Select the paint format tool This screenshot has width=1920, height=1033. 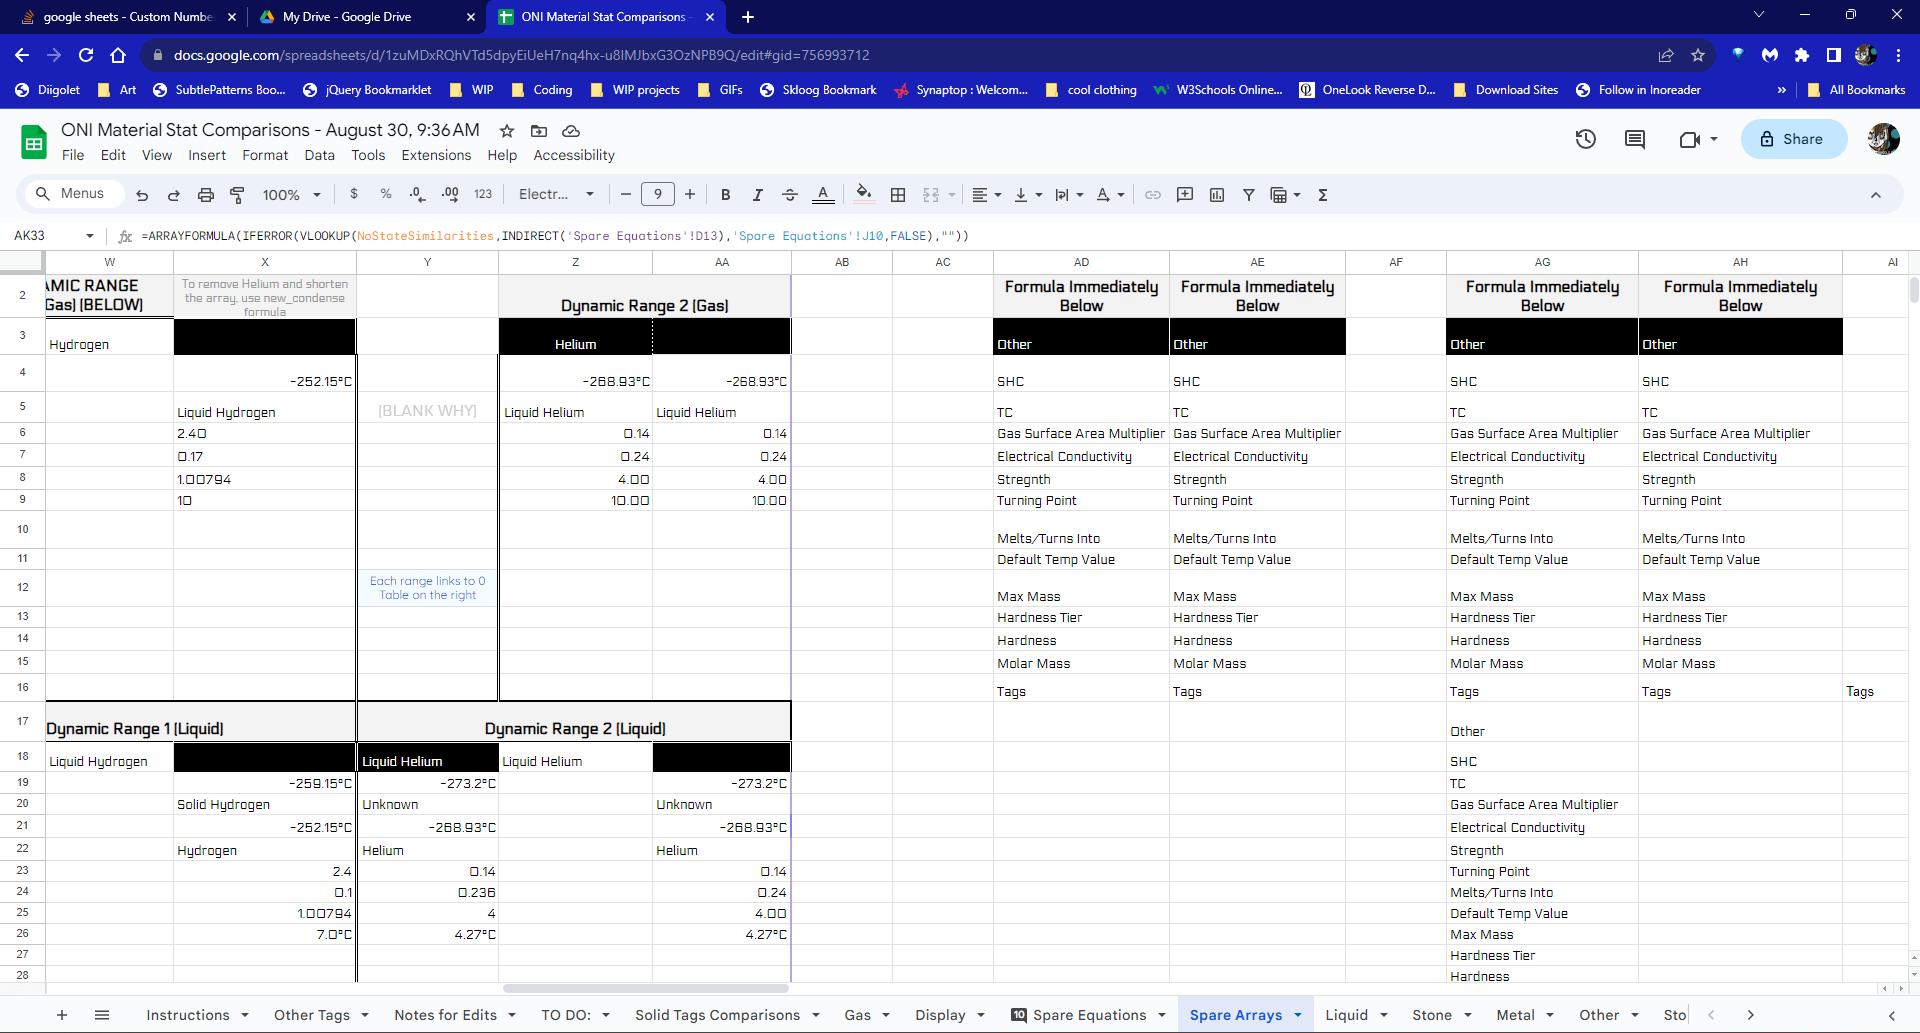click(x=238, y=195)
